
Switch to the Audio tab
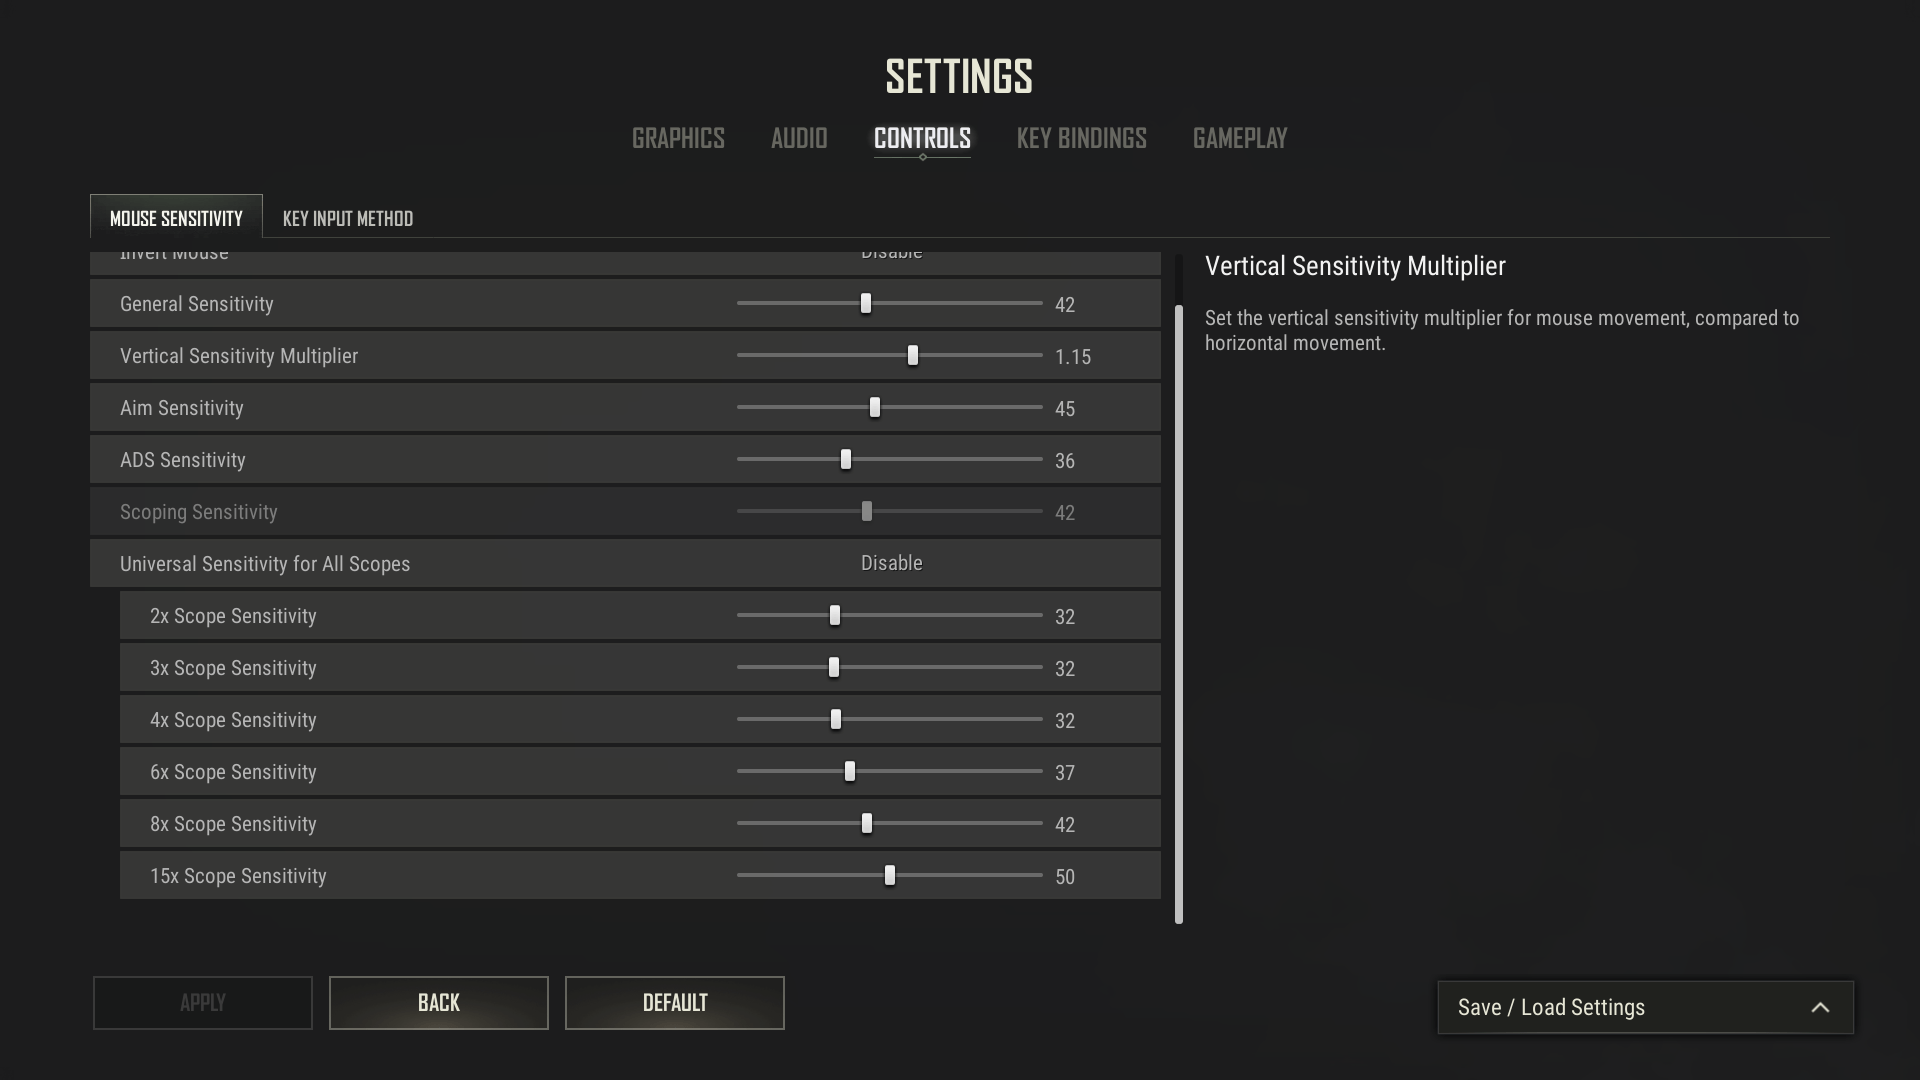pos(799,138)
